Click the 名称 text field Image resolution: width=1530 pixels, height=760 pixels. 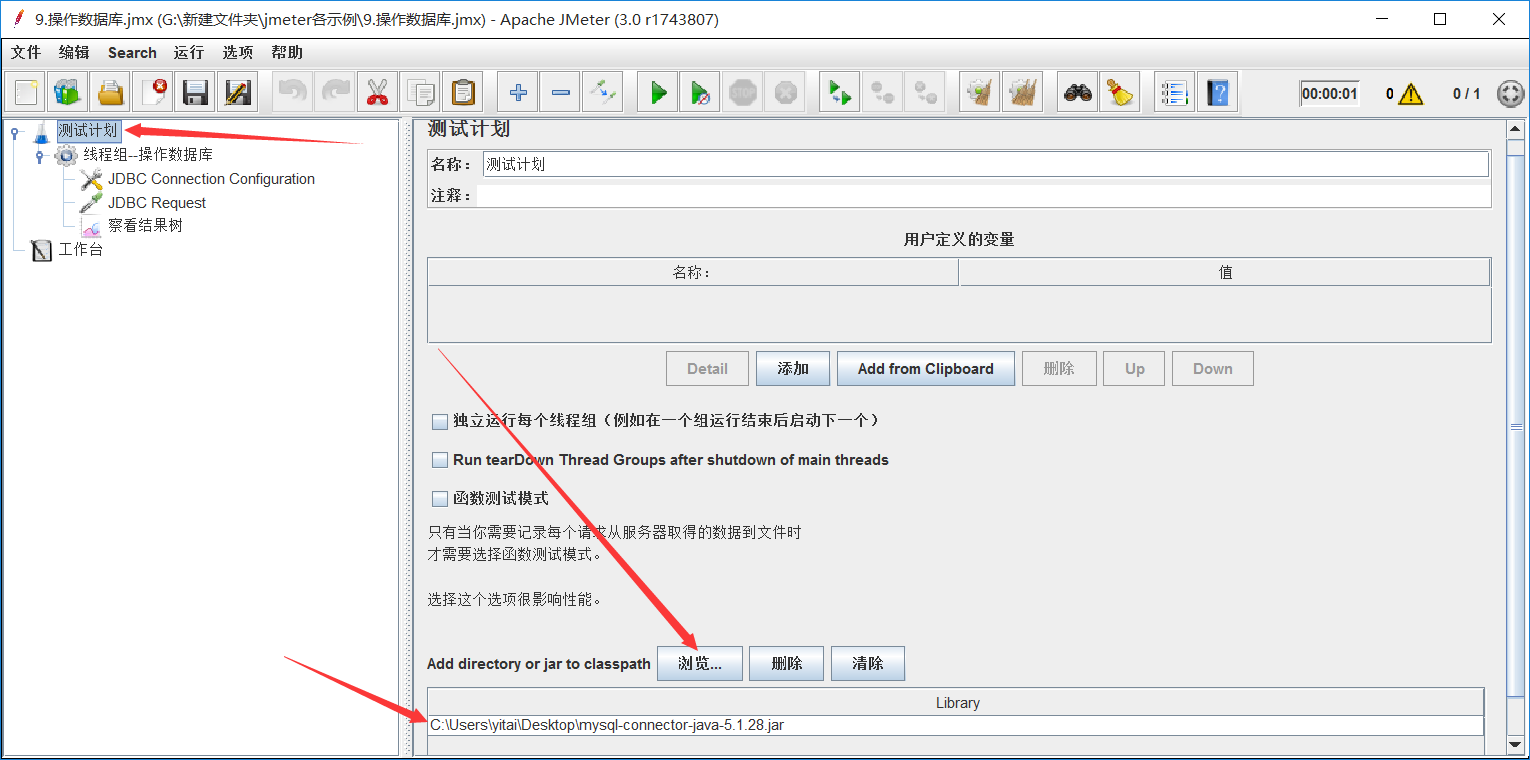[x=985, y=164]
